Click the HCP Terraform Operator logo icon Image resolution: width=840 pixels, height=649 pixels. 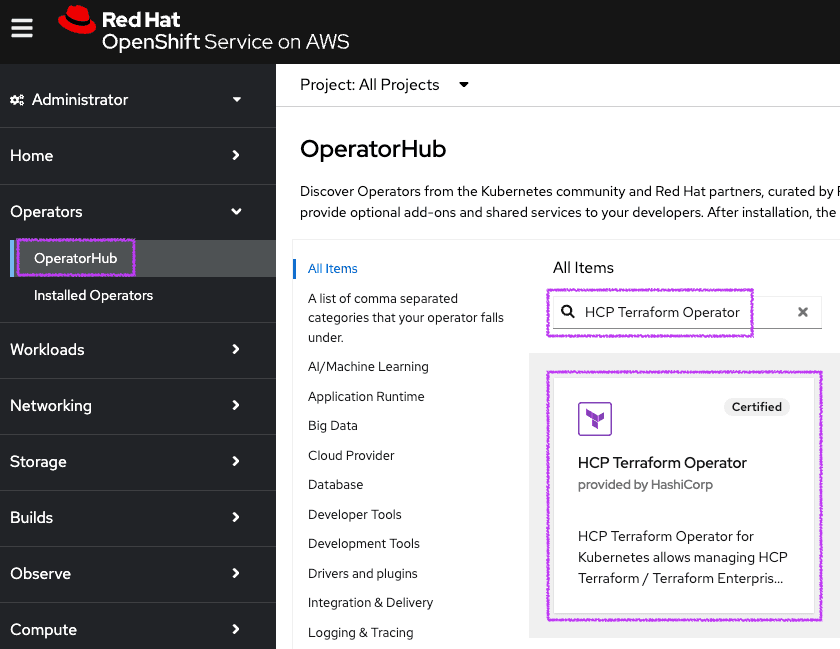click(x=595, y=418)
